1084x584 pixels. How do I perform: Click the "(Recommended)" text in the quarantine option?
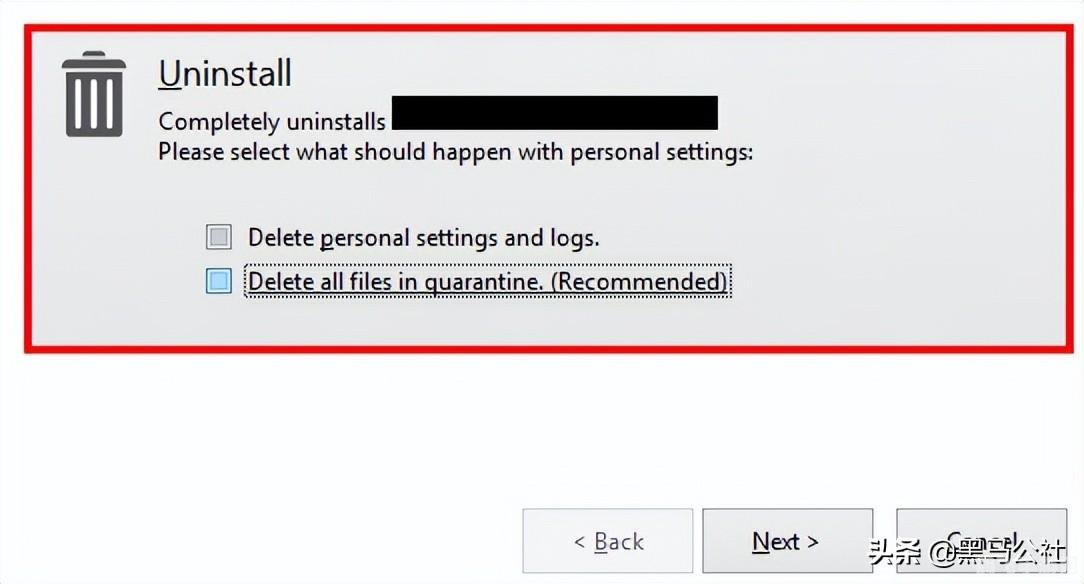click(x=640, y=282)
